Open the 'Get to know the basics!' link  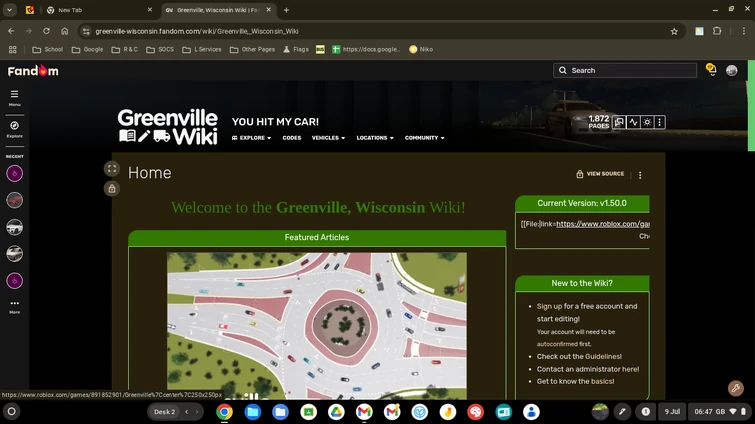tap(575, 381)
